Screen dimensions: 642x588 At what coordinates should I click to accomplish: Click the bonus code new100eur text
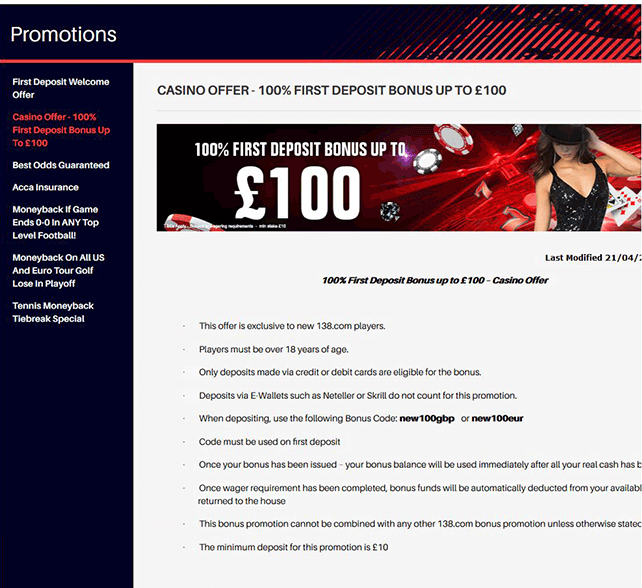(x=497, y=418)
